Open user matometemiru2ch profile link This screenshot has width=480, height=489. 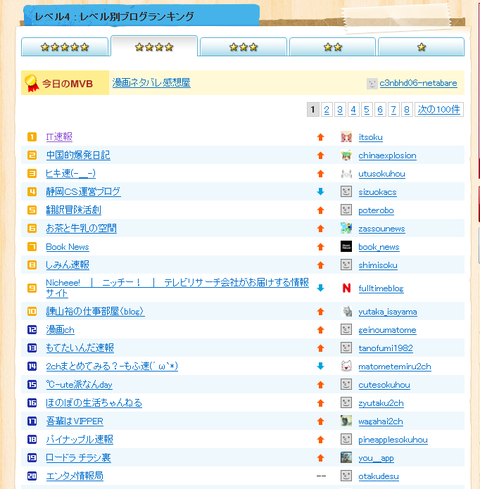(x=395, y=366)
